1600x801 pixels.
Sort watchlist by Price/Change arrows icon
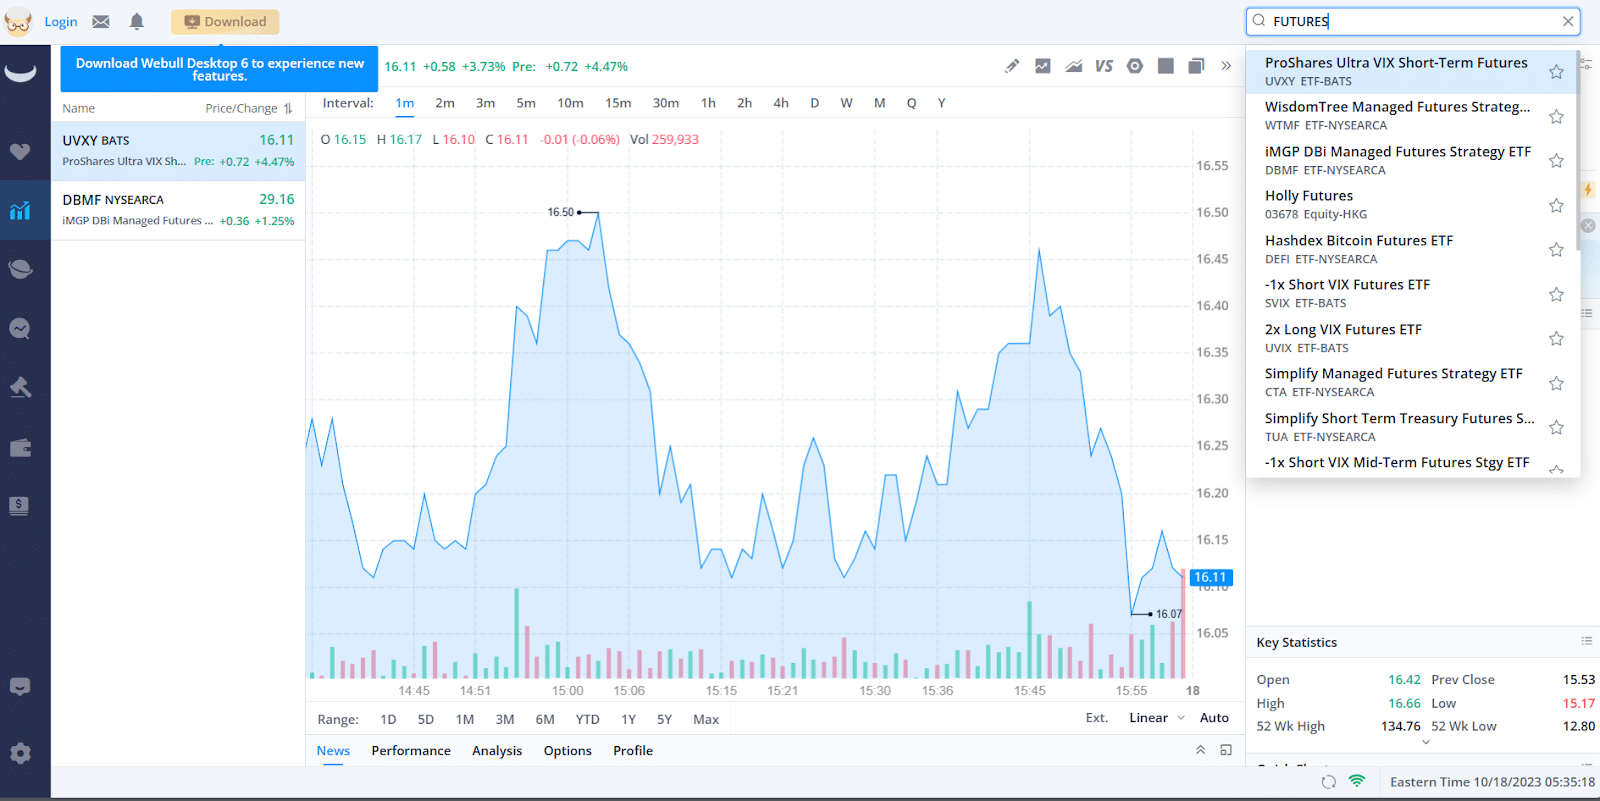pos(288,108)
